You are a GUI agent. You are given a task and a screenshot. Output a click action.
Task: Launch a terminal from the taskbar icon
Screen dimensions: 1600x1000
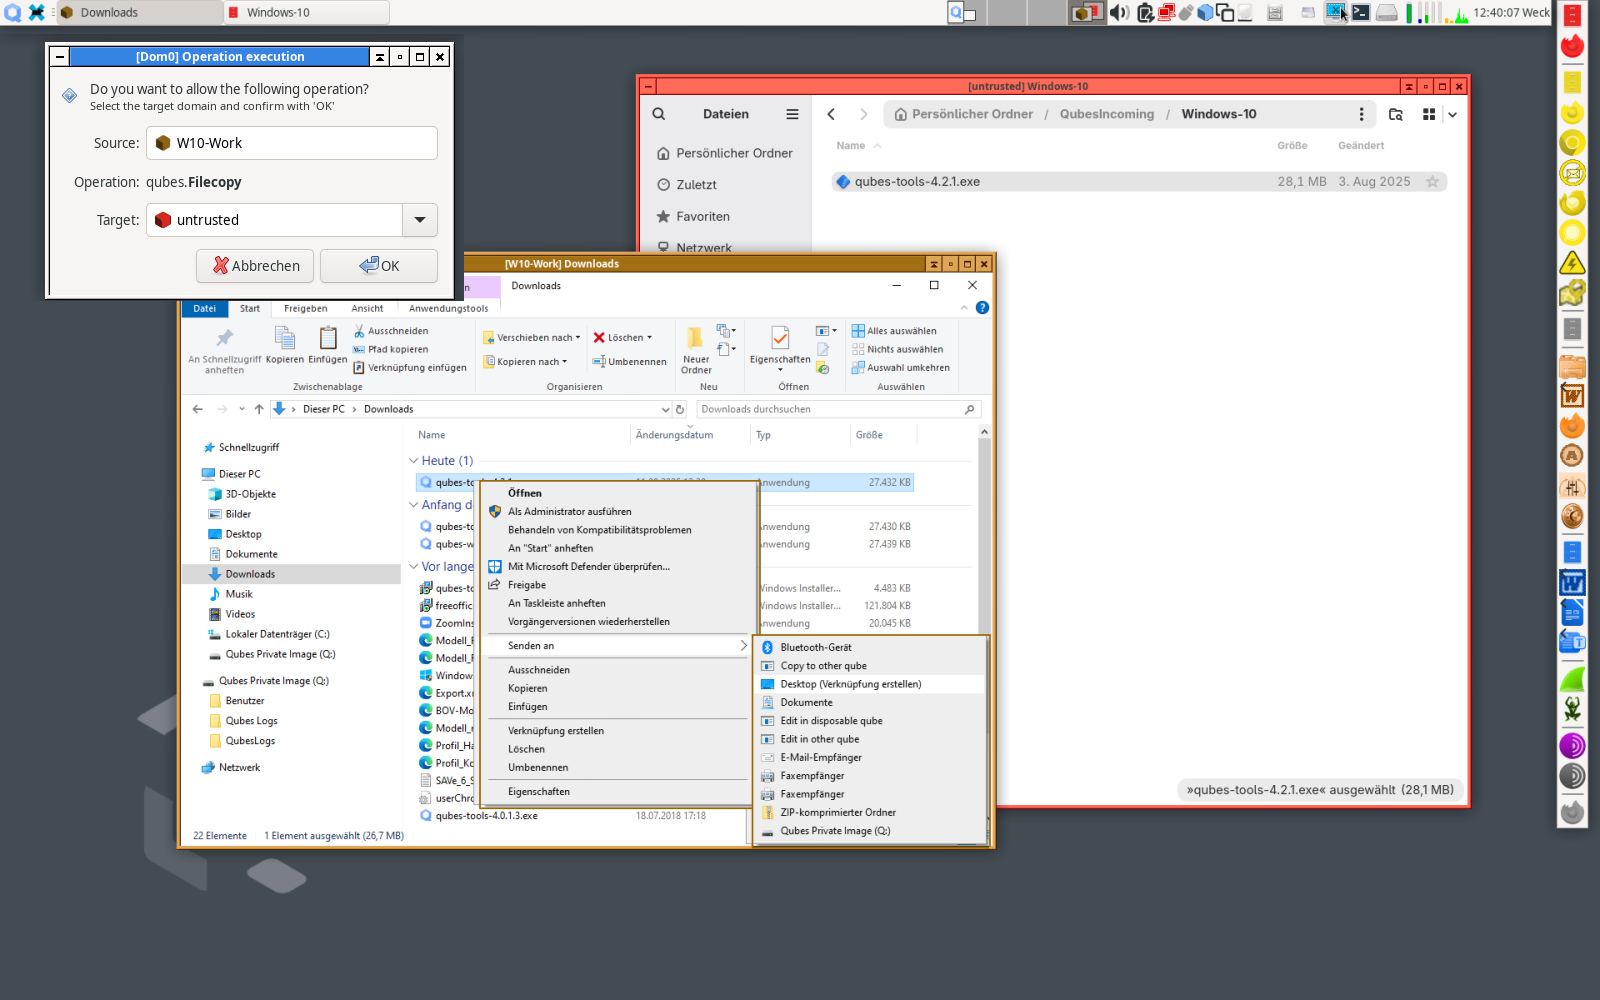tap(1362, 13)
